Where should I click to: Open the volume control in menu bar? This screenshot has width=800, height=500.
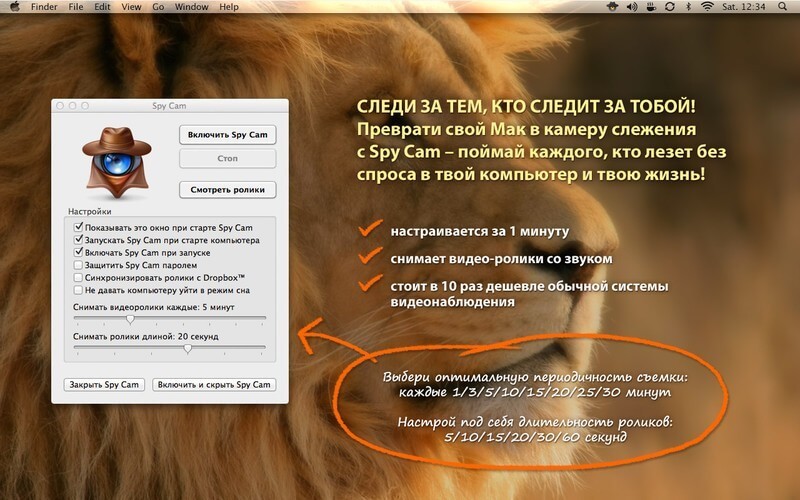point(632,7)
